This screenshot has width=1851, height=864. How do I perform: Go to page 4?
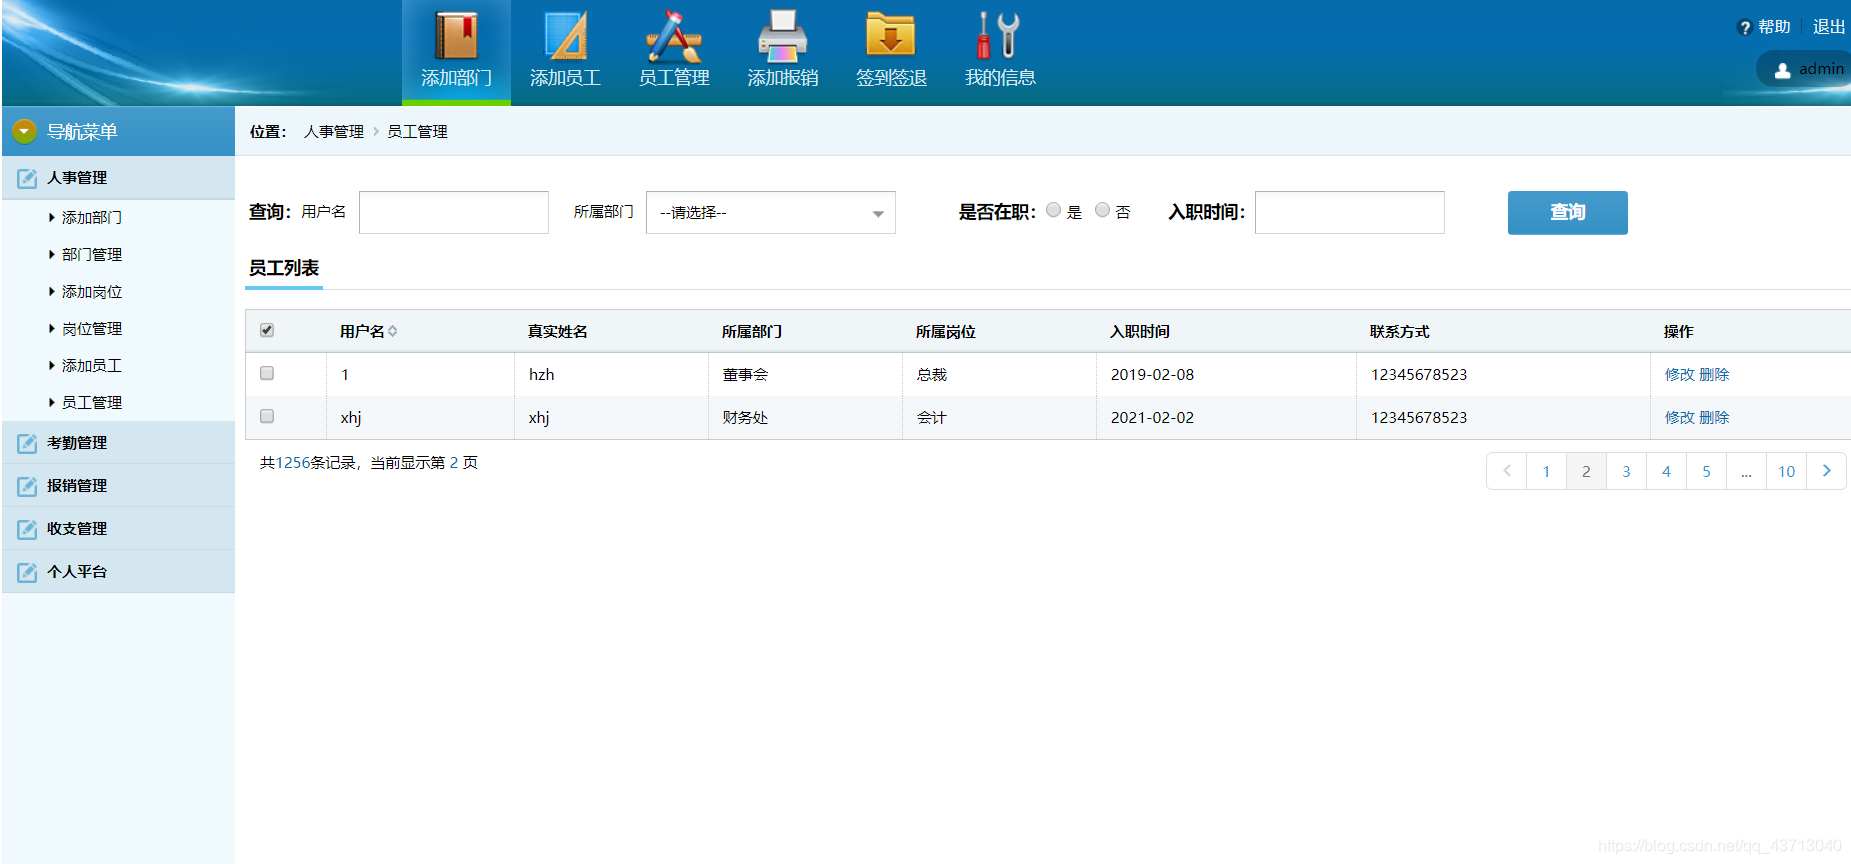pos(1666,471)
